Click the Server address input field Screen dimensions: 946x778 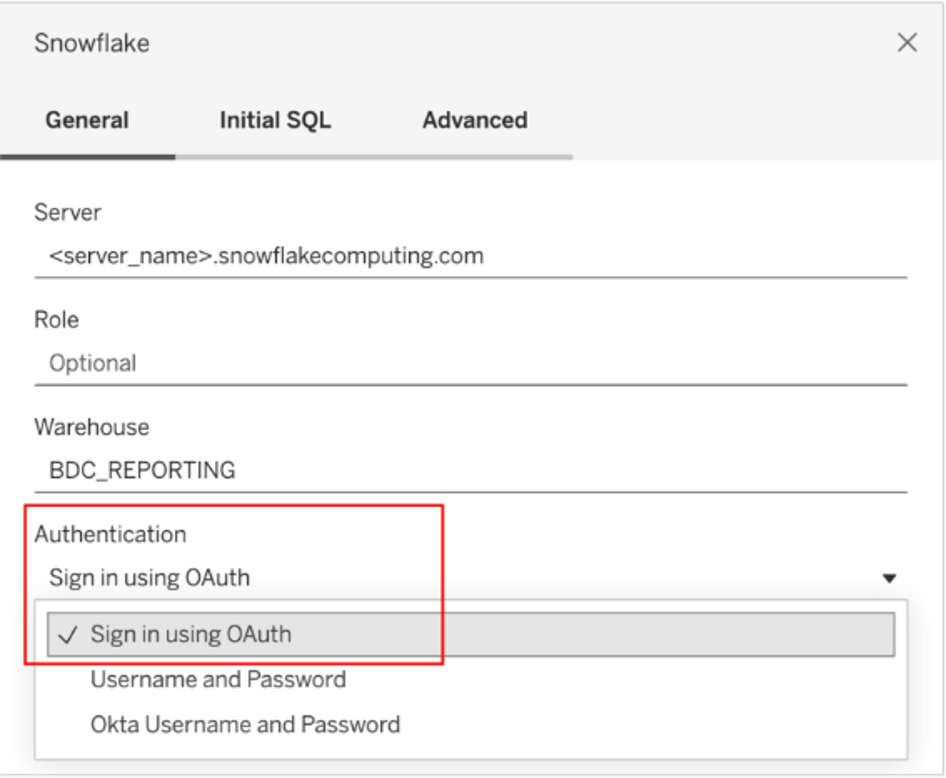coord(400,255)
